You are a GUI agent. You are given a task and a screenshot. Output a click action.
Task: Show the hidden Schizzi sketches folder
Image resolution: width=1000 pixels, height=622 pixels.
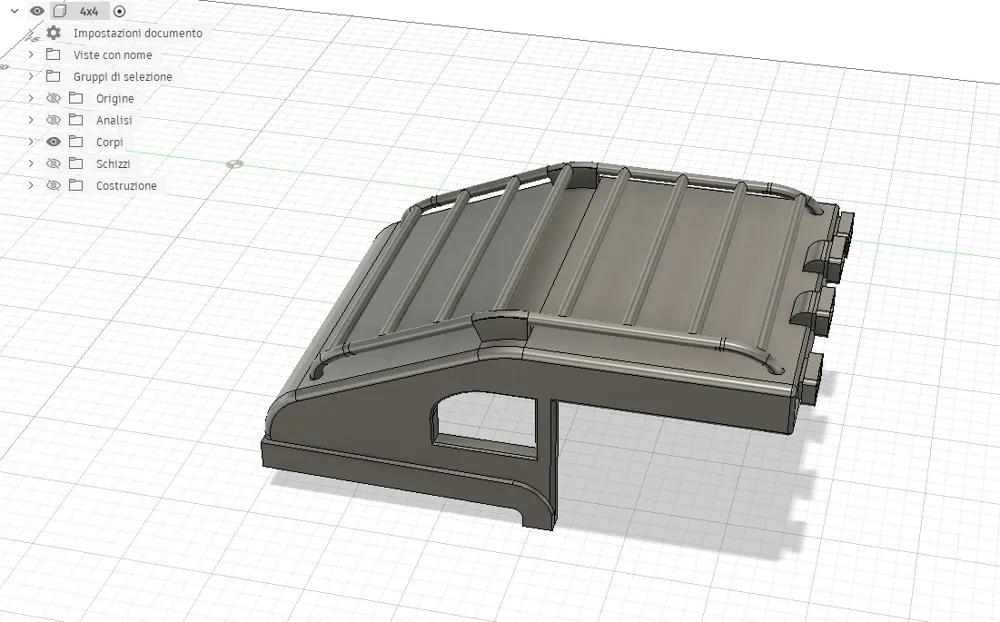pos(54,163)
